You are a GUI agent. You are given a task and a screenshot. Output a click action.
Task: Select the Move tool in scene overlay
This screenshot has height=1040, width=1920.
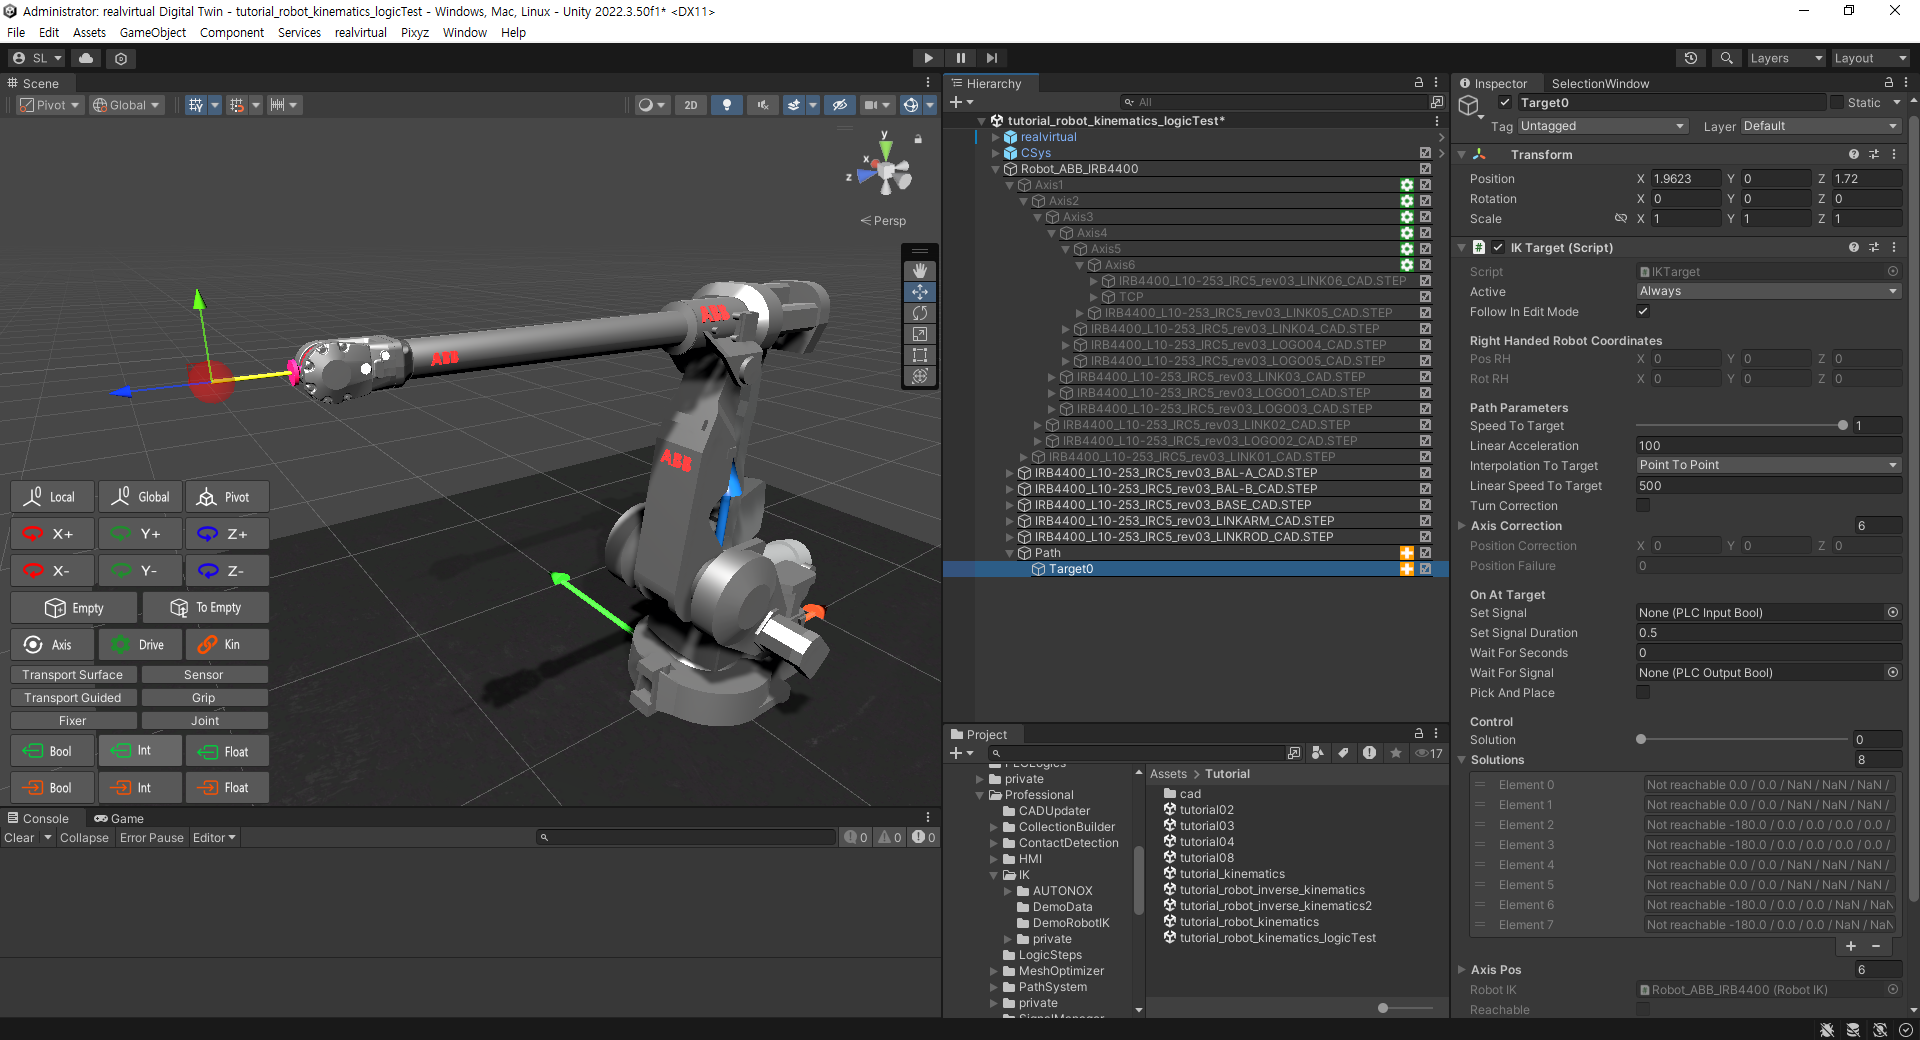pos(920,292)
